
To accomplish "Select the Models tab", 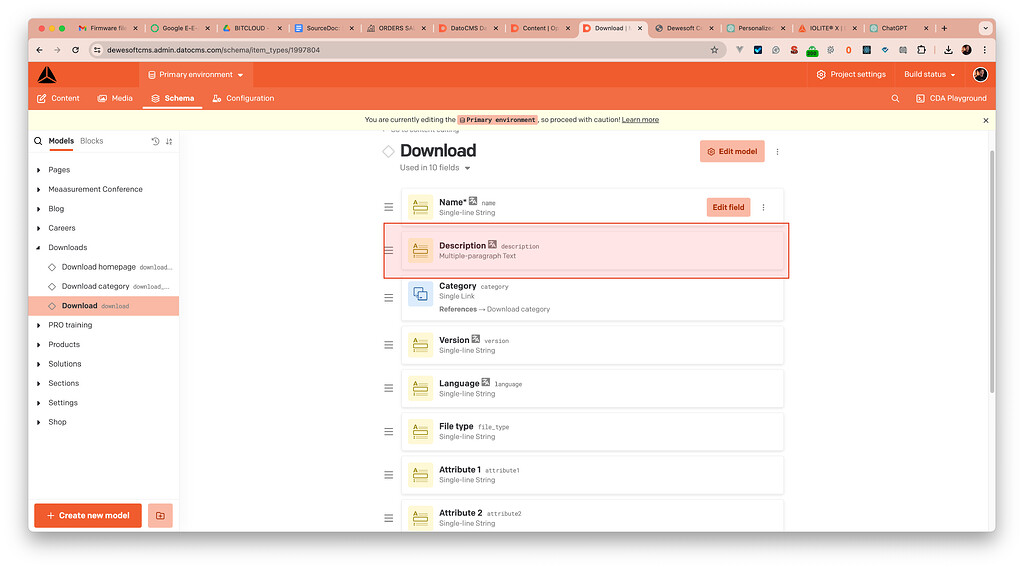I will click(61, 141).
